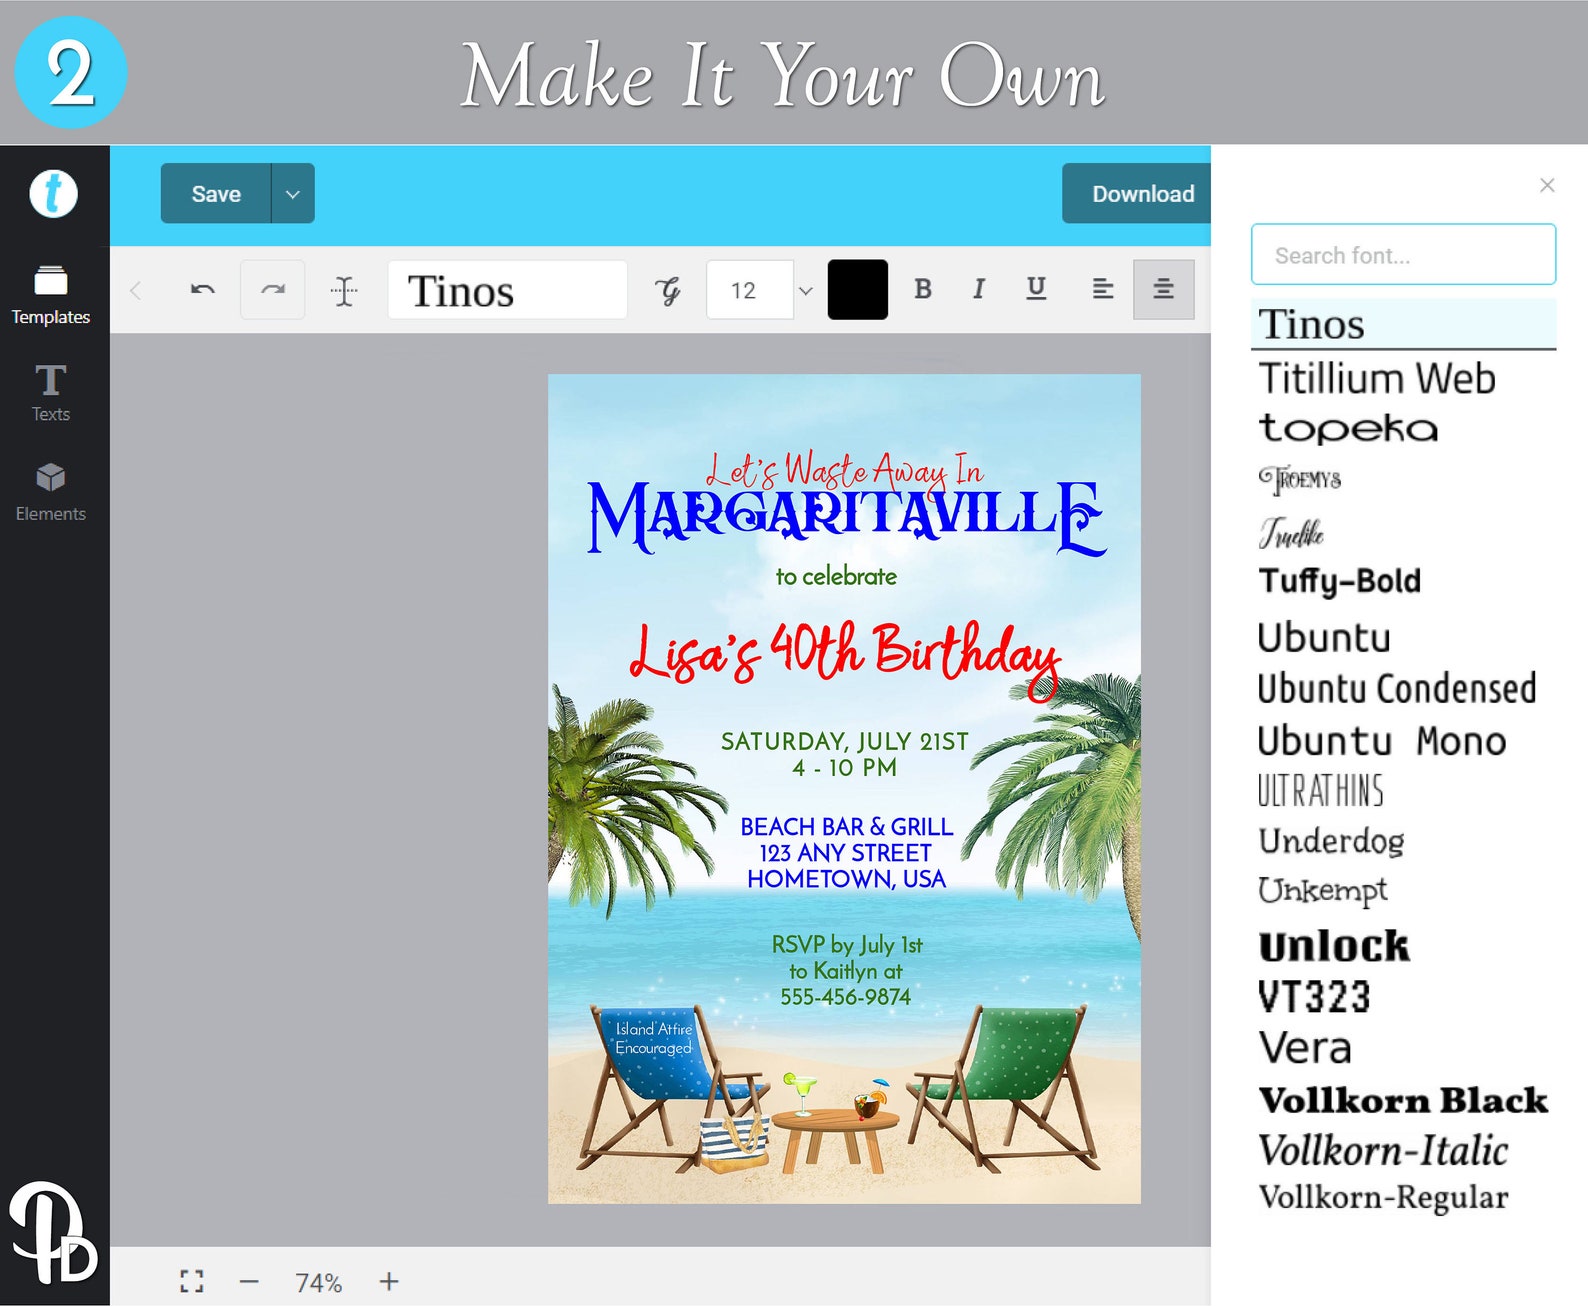Viewport: 1588px width, 1306px height.
Task: Choose the Underdog font
Action: coord(1331,841)
